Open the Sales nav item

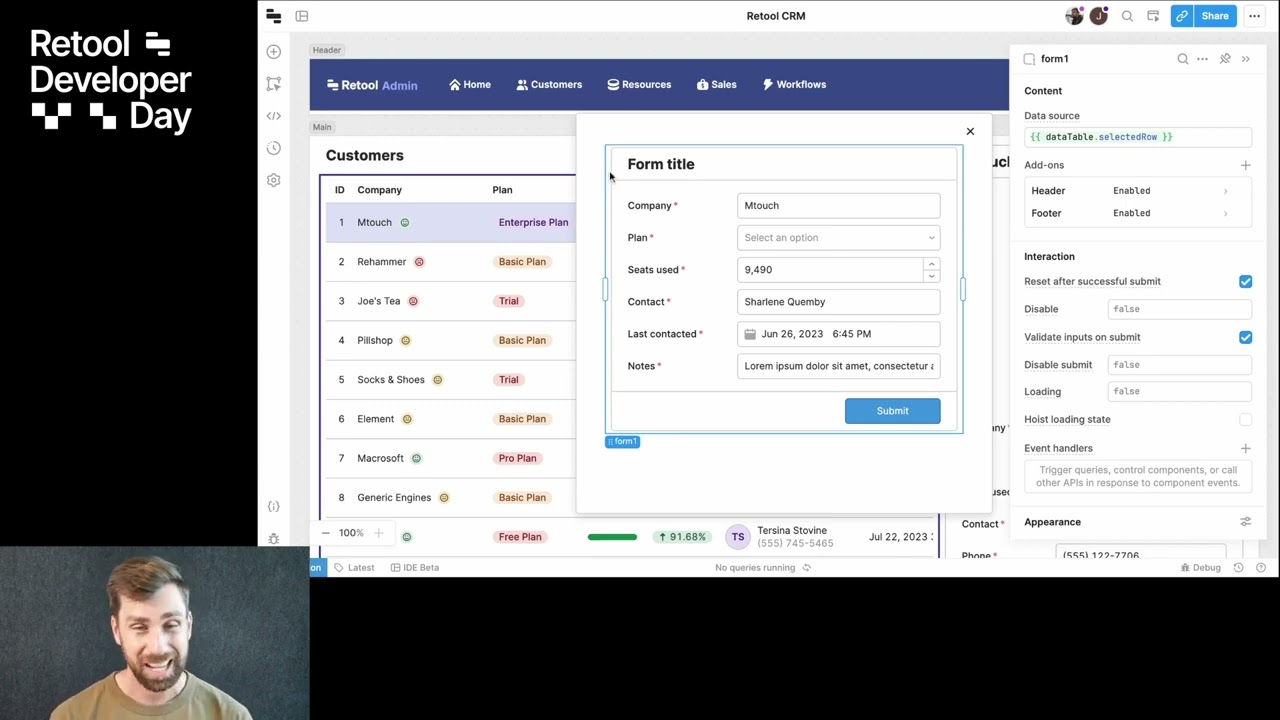(x=717, y=85)
